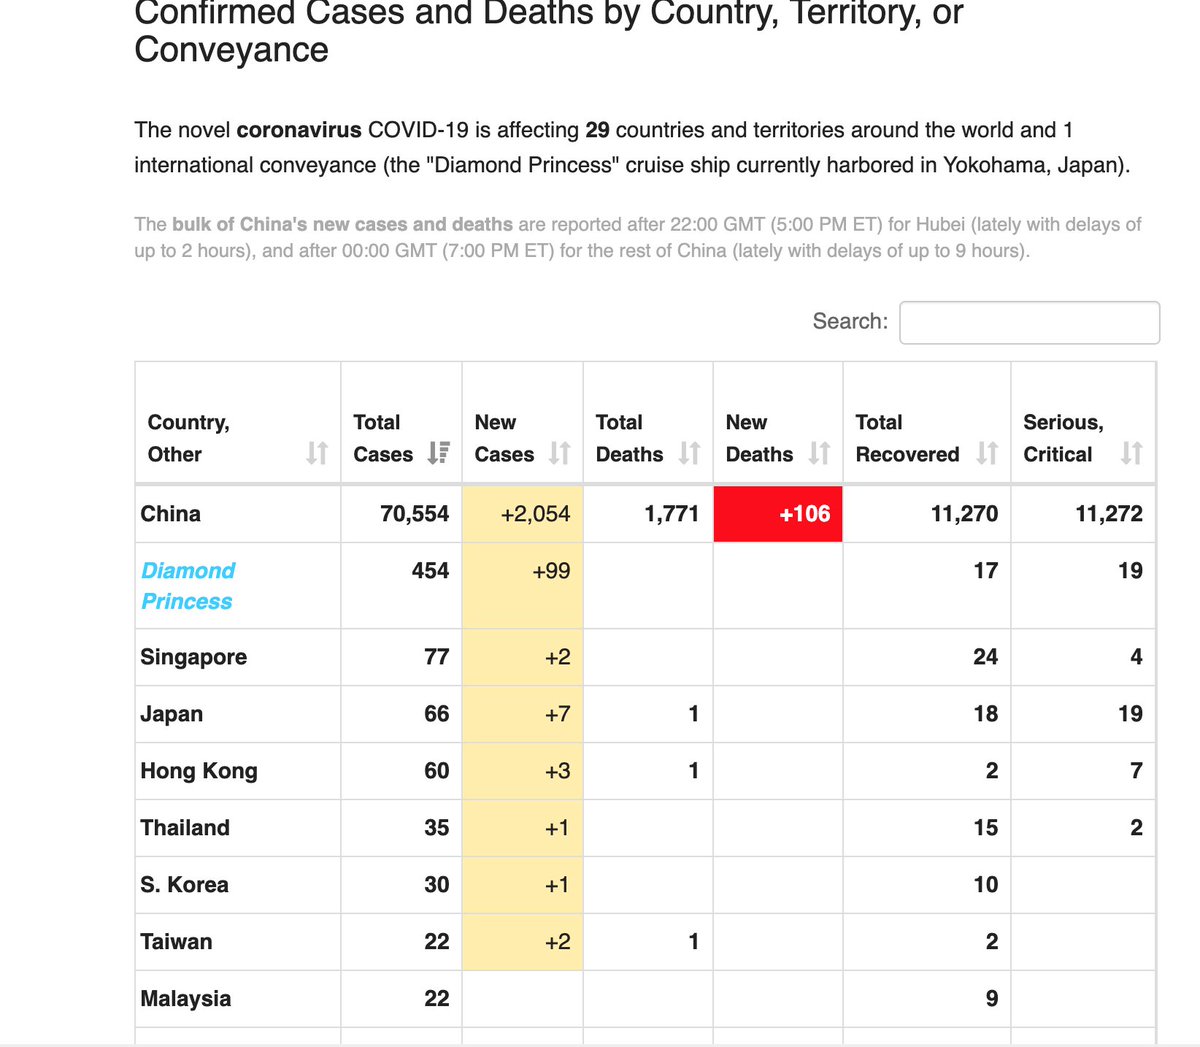Click the Search input field
The height and width of the screenshot is (1047, 1200).
(1029, 322)
